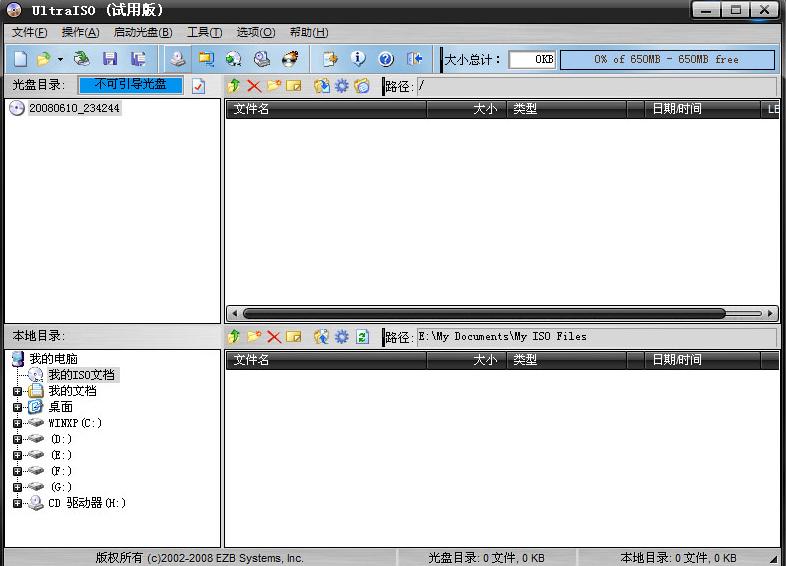Image resolution: width=786 pixels, height=566 pixels.
Task: Click the horizontal scrollbar in disc file list
Action: click(x=485, y=313)
